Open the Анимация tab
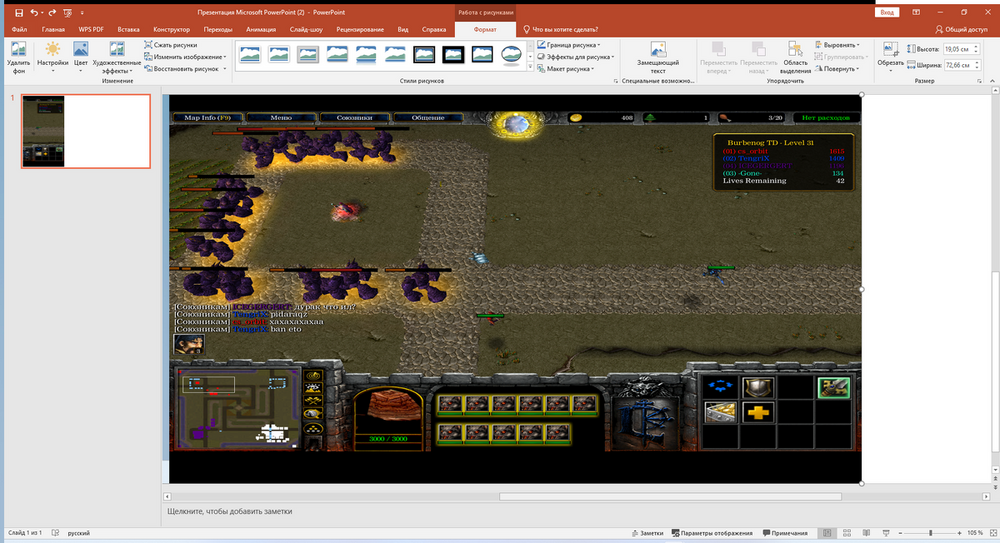 pyautogui.click(x=261, y=29)
